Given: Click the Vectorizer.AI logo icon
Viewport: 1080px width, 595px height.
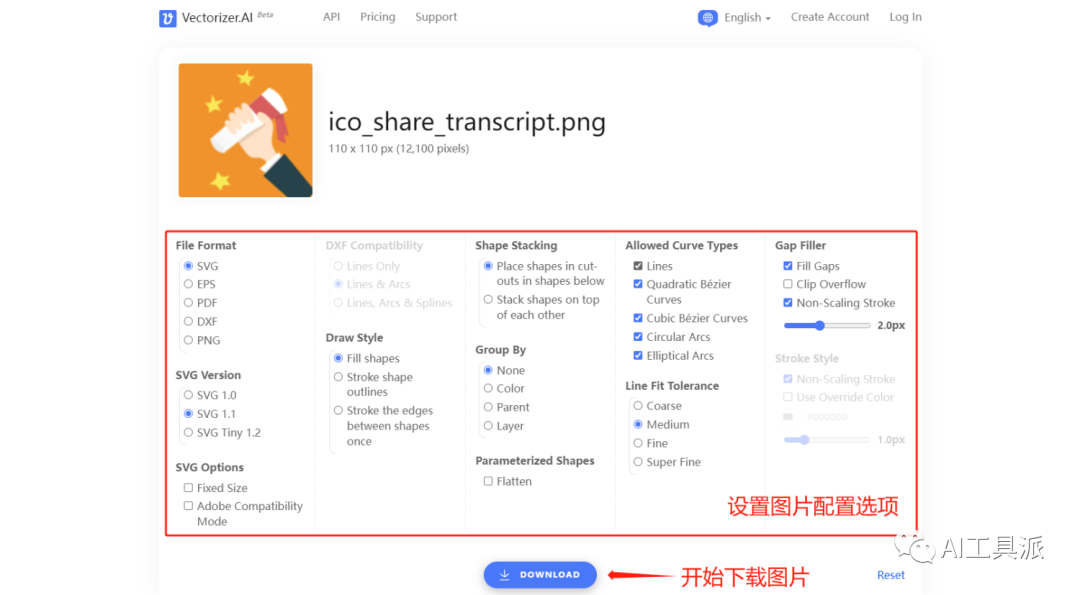Looking at the screenshot, I should click(167, 18).
